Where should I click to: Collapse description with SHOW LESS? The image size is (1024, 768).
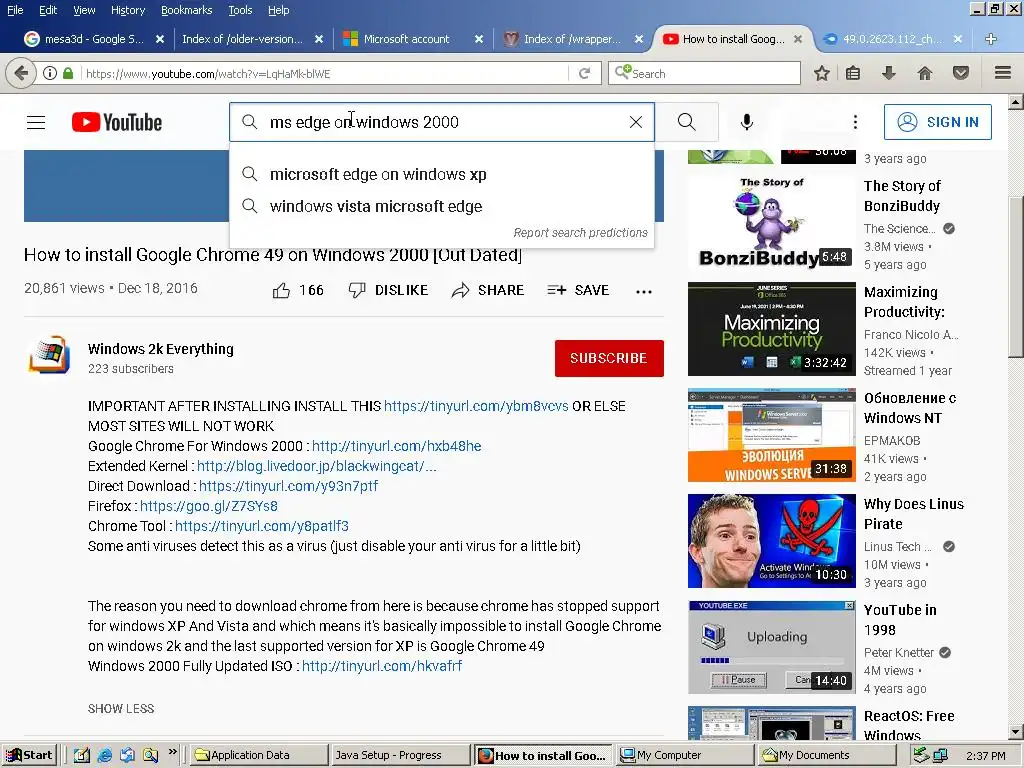coord(121,709)
